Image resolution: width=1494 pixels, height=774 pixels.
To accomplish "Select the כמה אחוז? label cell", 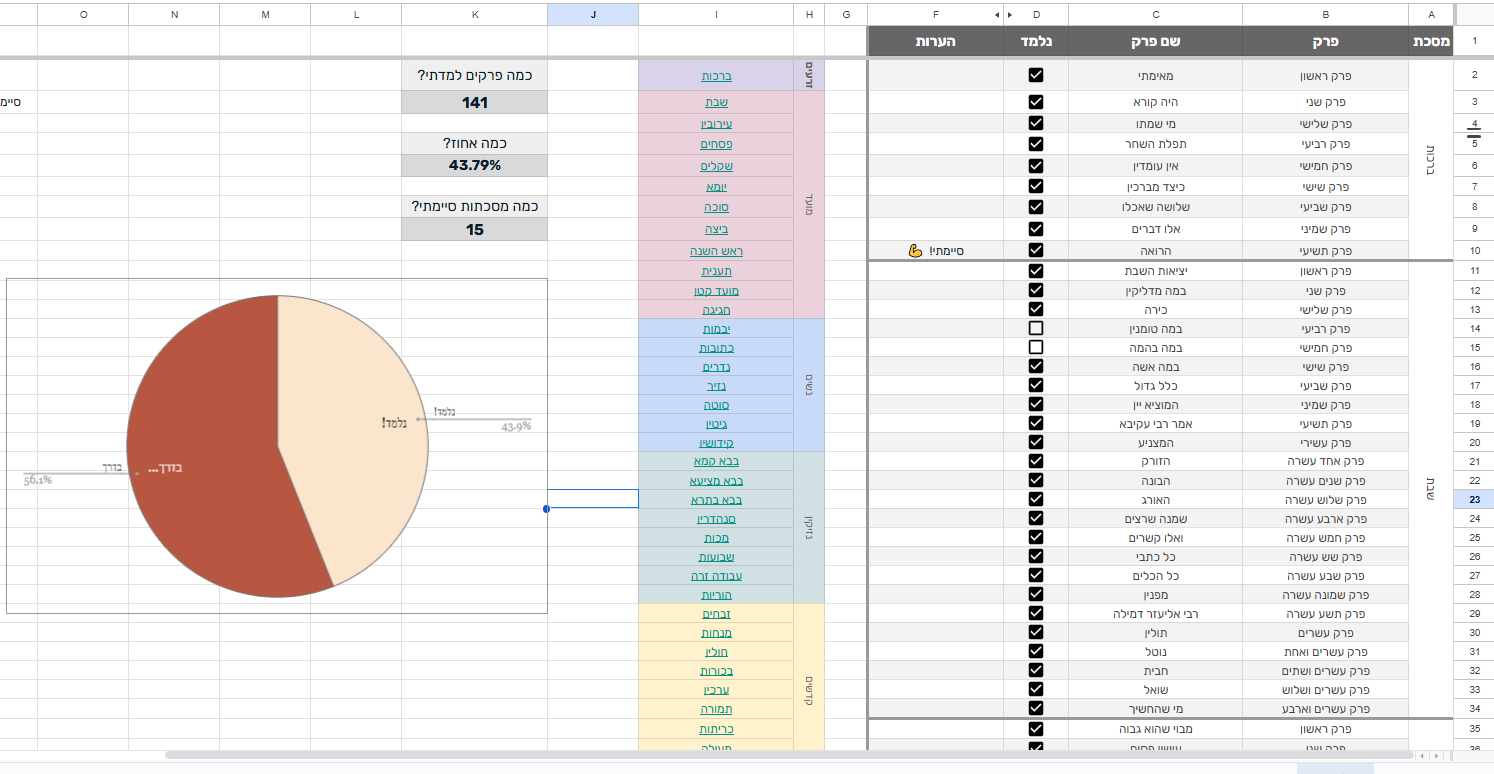I will click(475, 143).
